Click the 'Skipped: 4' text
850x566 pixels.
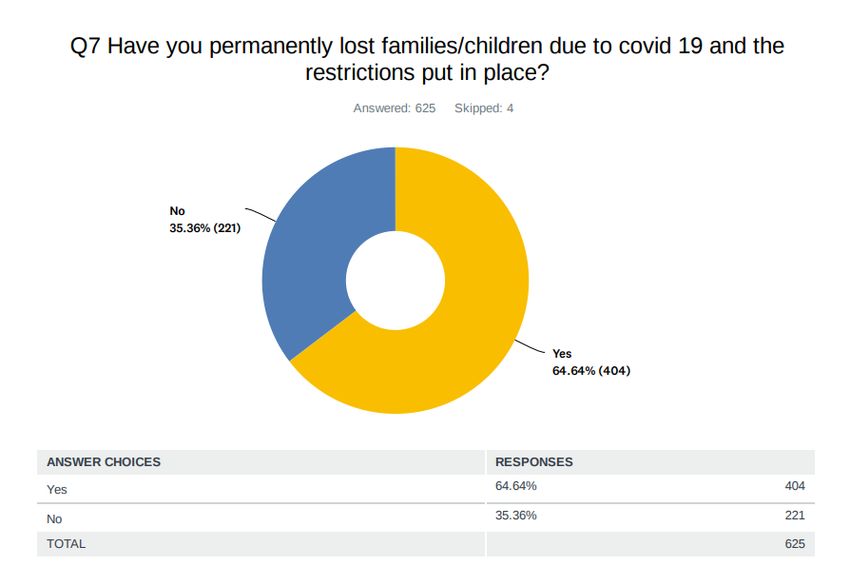tap(484, 108)
